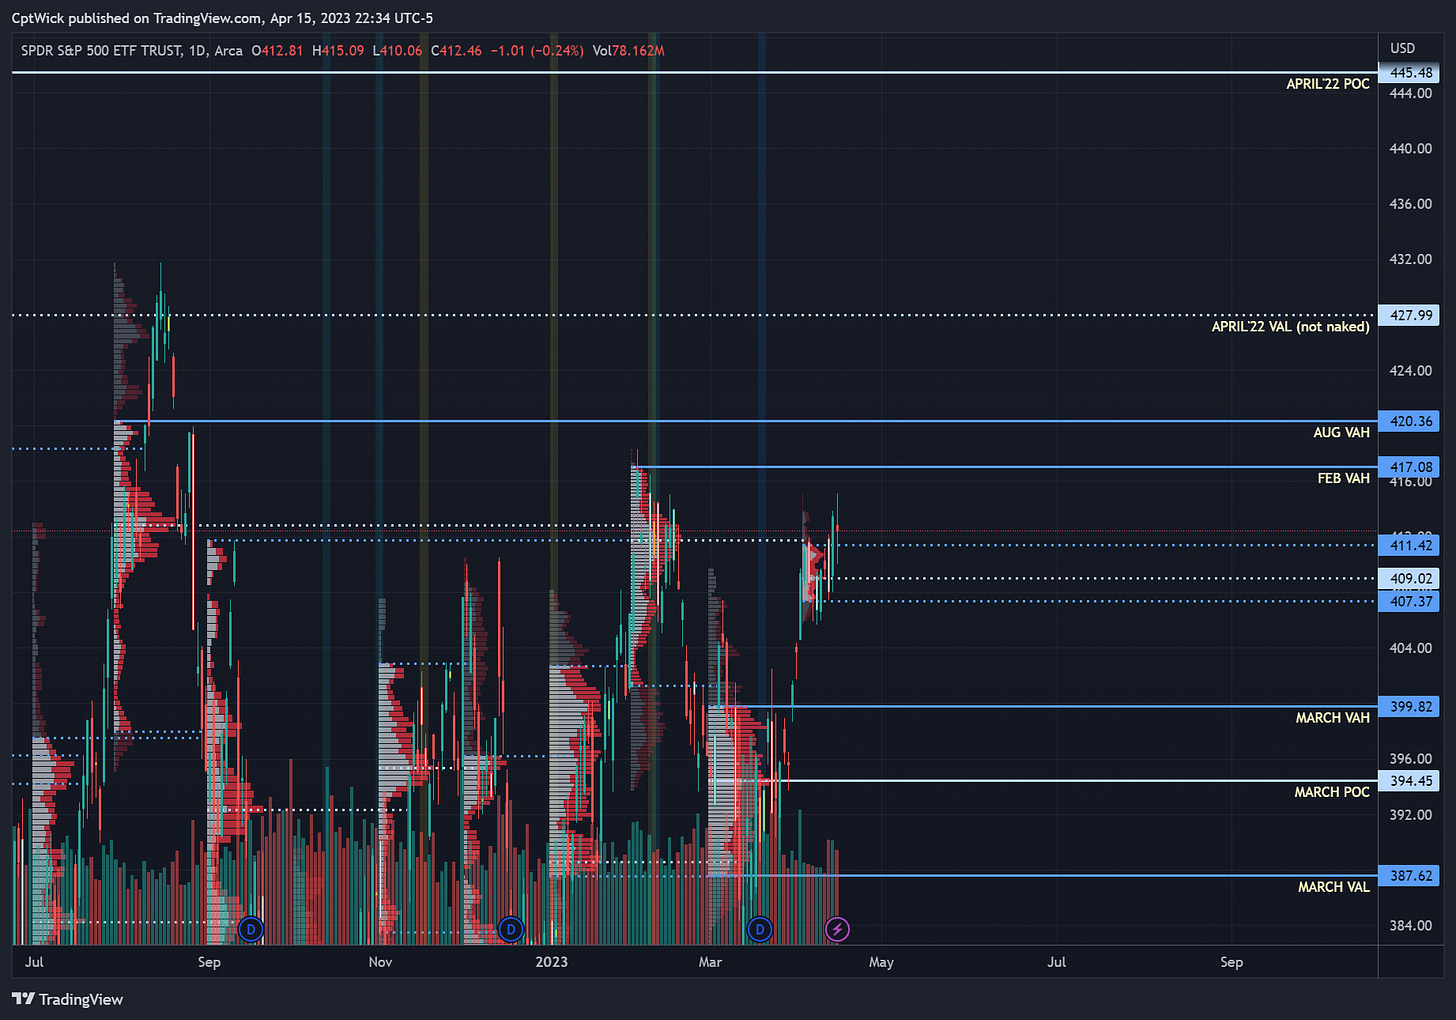
Task: Select the APRIL'22 VAL (not naked) label
Action: [1290, 327]
